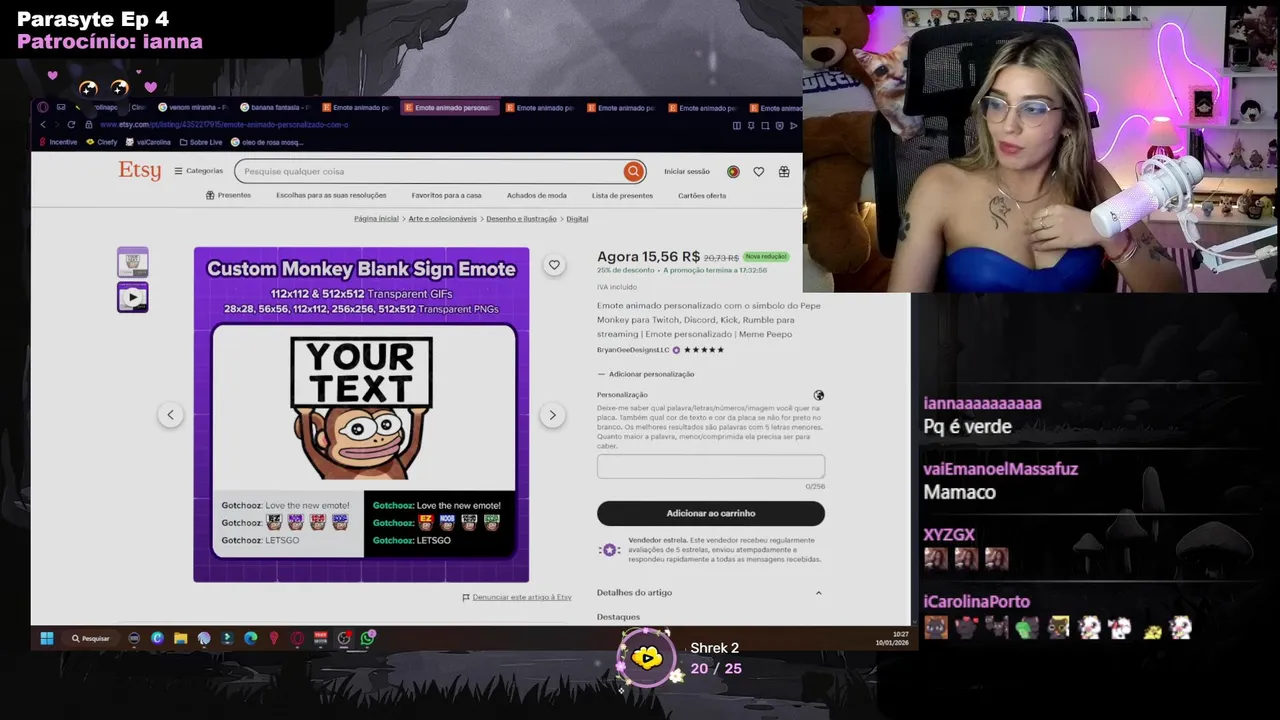The image size is (1280, 720).
Task: Open the Presentes menu item
Action: (228, 195)
